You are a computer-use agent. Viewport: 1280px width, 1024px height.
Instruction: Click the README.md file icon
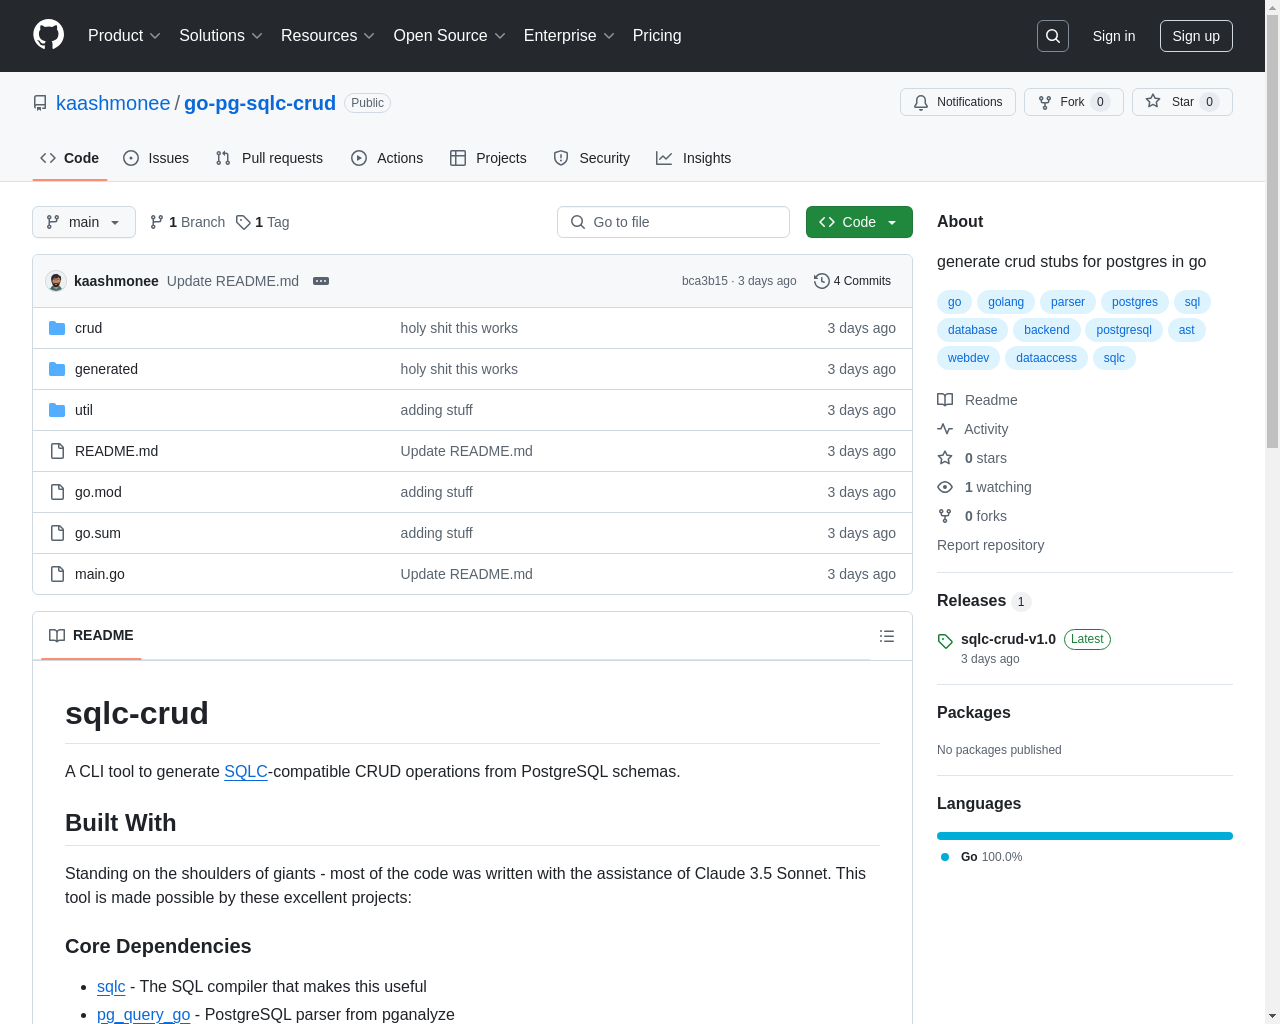pyautogui.click(x=57, y=451)
